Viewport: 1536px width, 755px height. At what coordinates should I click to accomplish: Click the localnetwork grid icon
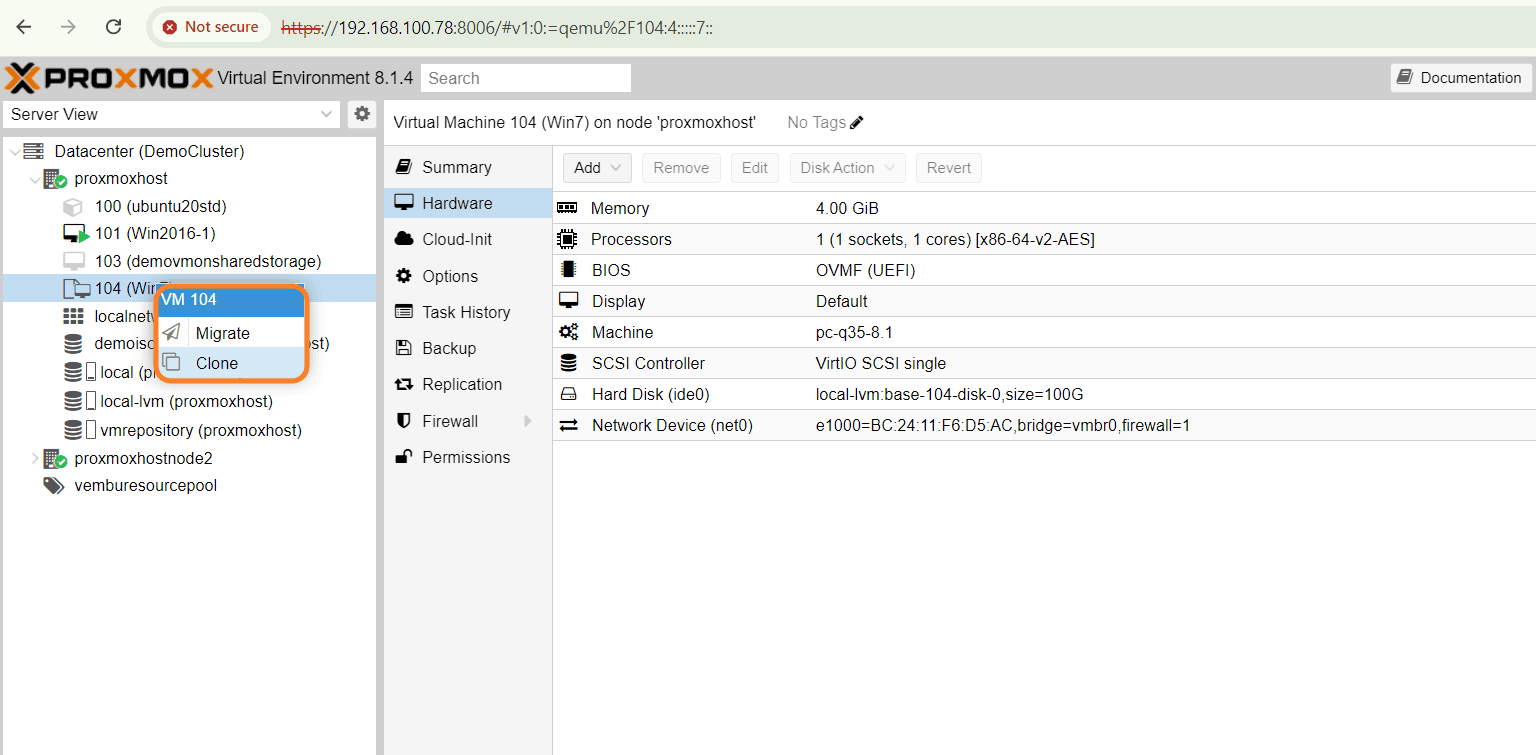[x=73, y=316]
